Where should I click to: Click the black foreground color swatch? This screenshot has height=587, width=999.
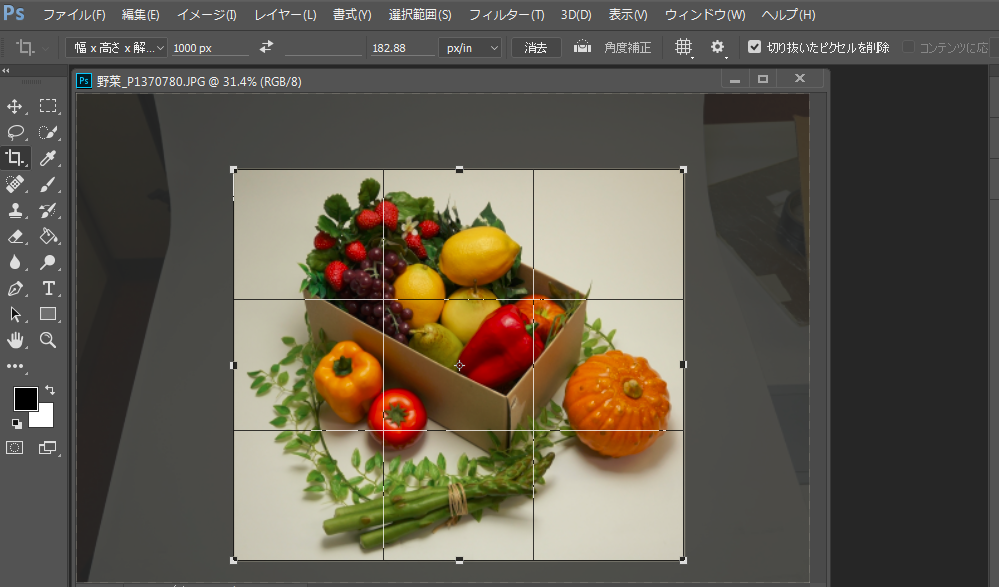[x=25, y=398]
